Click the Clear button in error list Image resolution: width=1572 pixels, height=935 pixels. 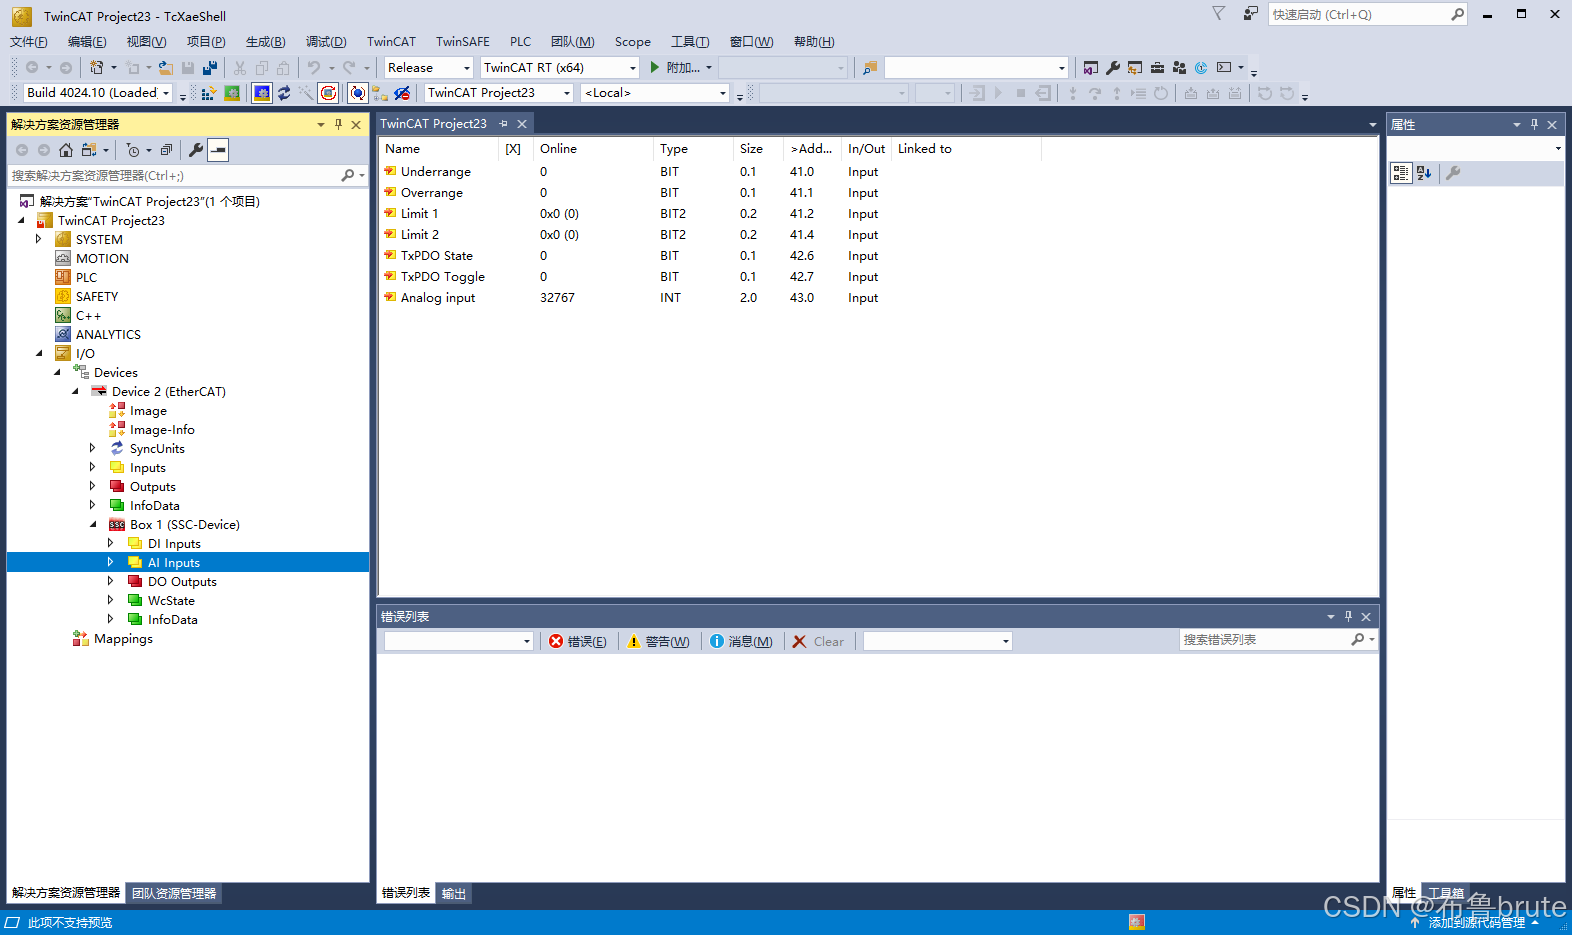[818, 642]
